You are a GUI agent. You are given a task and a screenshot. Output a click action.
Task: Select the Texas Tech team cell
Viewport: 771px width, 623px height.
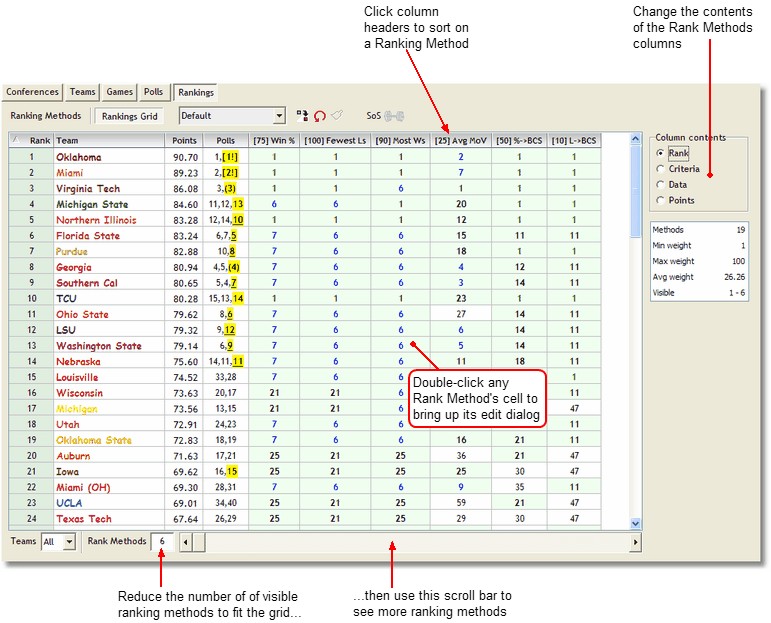109,519
